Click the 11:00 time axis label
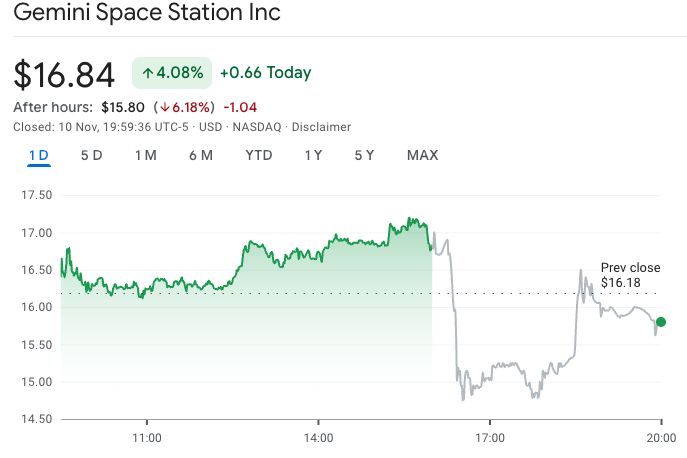The image size is (687, 458). [x=147, y=438]
